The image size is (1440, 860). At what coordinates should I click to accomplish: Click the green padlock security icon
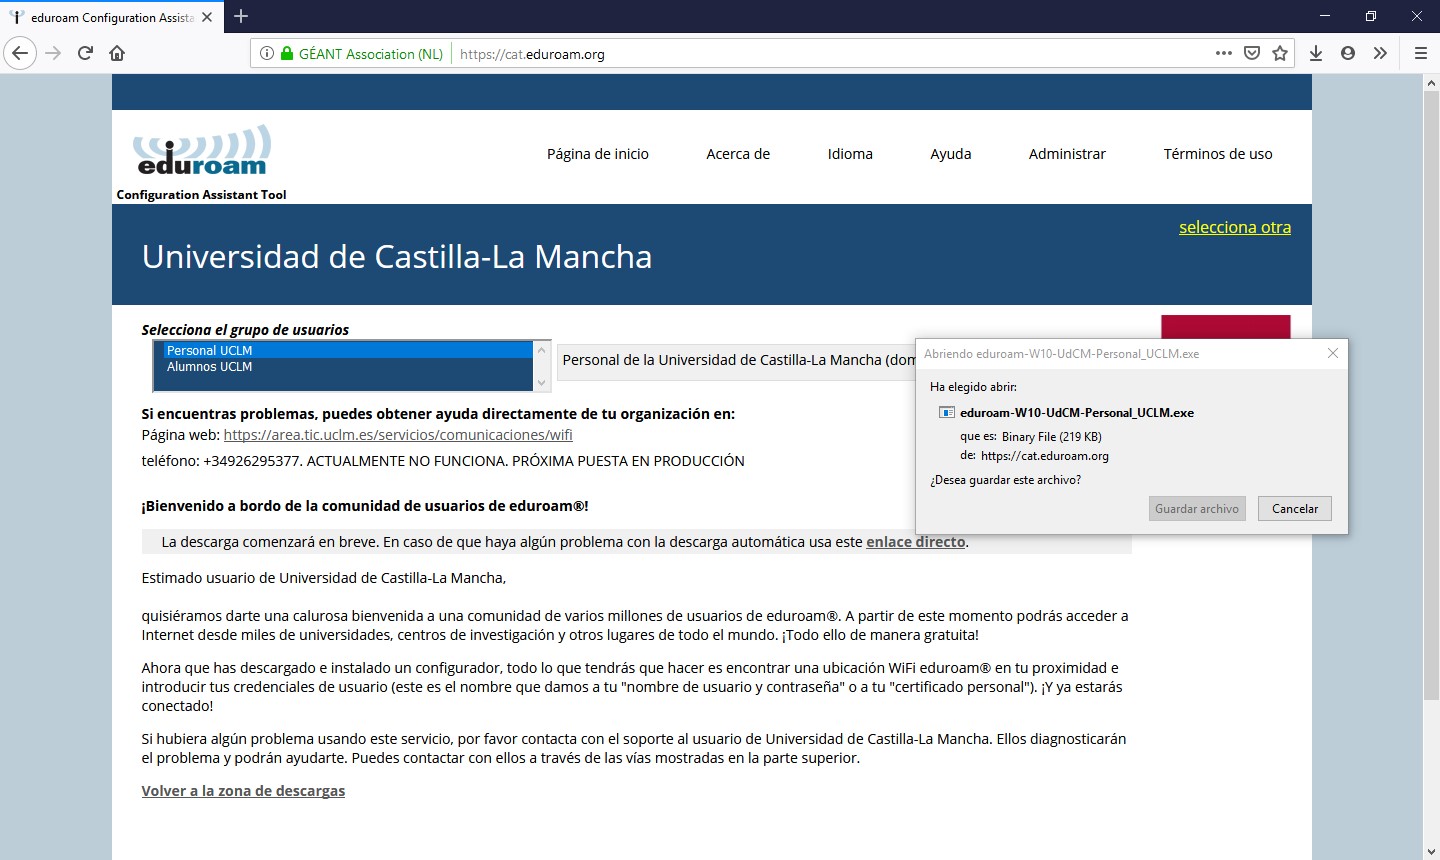[x=287, y=54]
